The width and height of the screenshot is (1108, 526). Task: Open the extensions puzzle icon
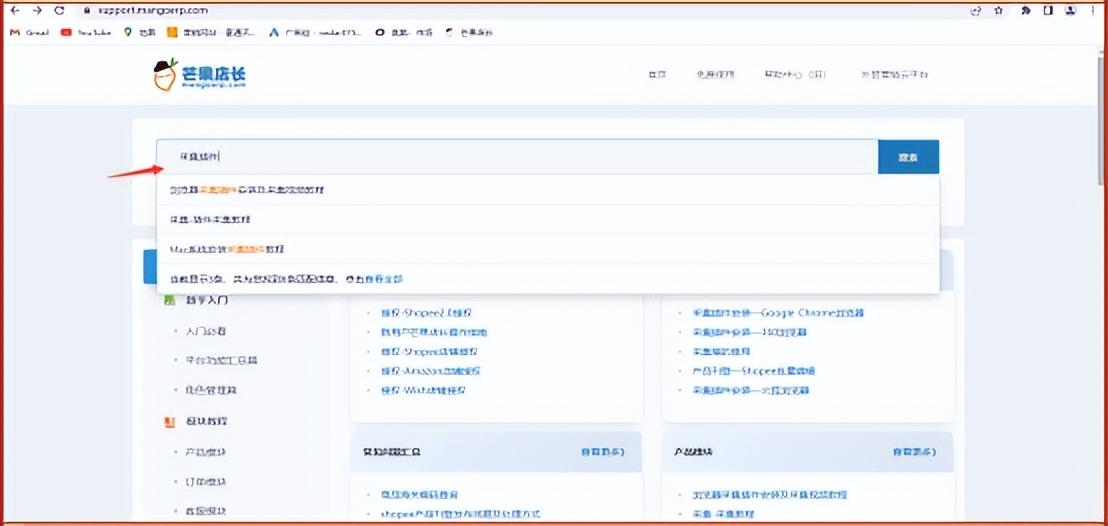1026,11
